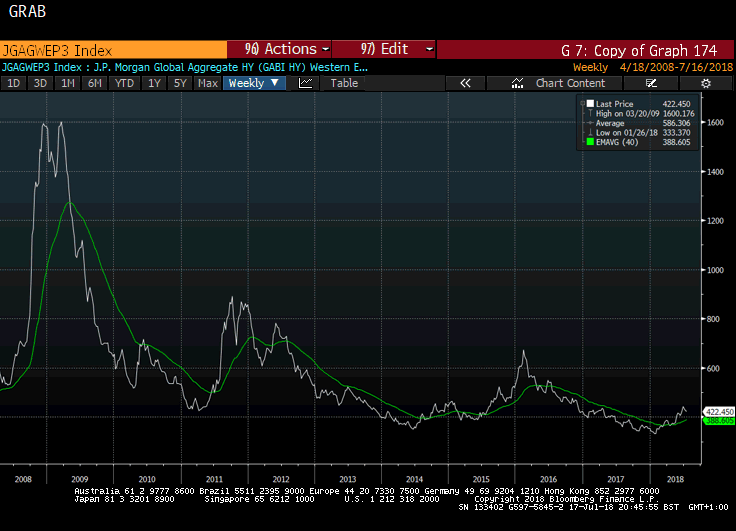Switch range to YTD
The height and width of the screenshot is (531, 736).
coord(124,83)
